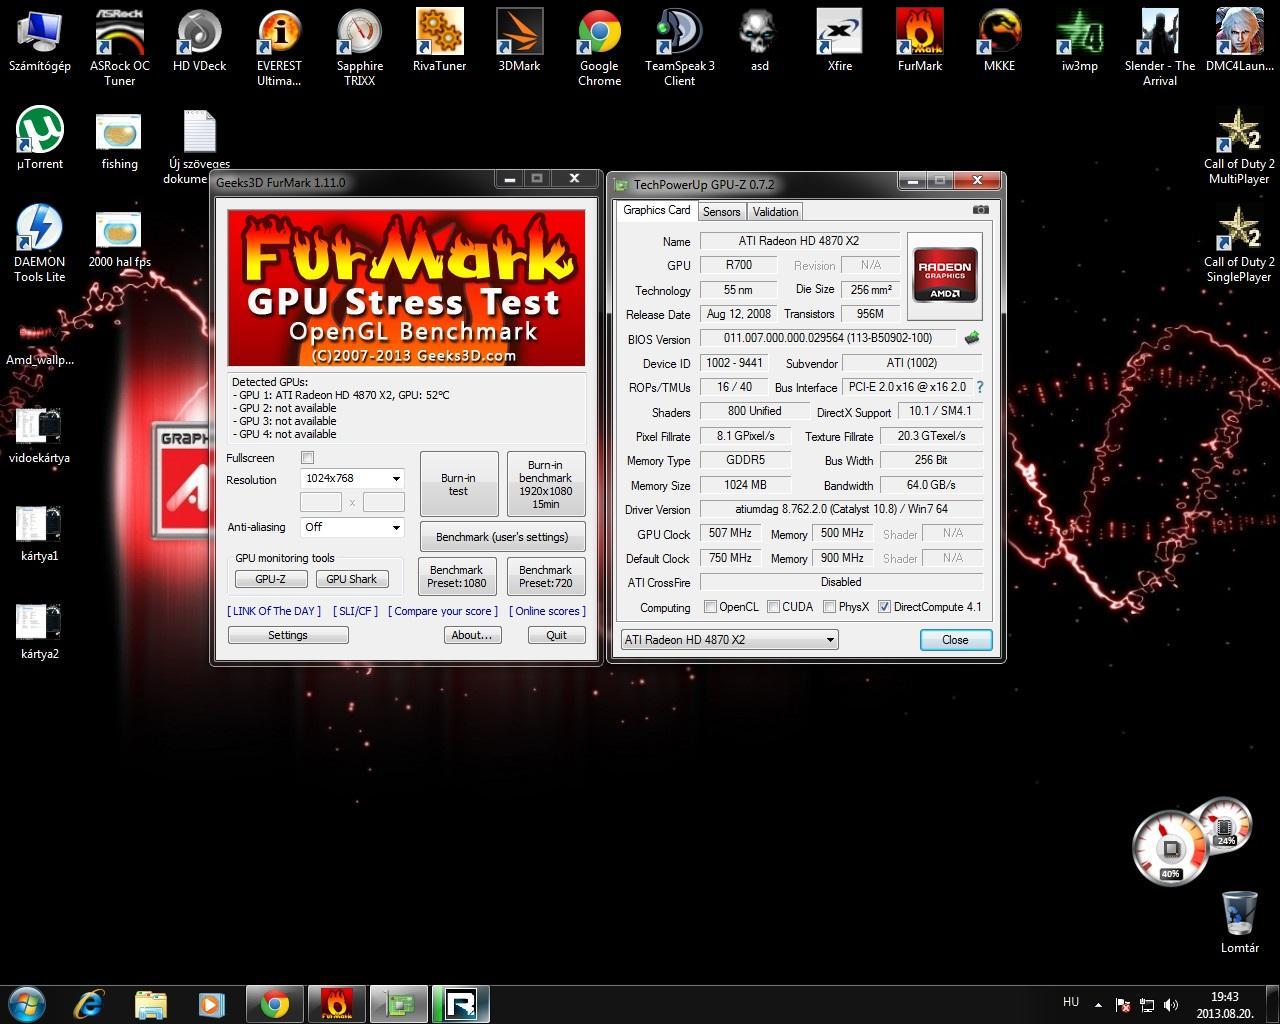The height and width of the screenshot is (1024, 1280).
Task: Click the custom resolution width field
Action: click(x=321, y=502)
